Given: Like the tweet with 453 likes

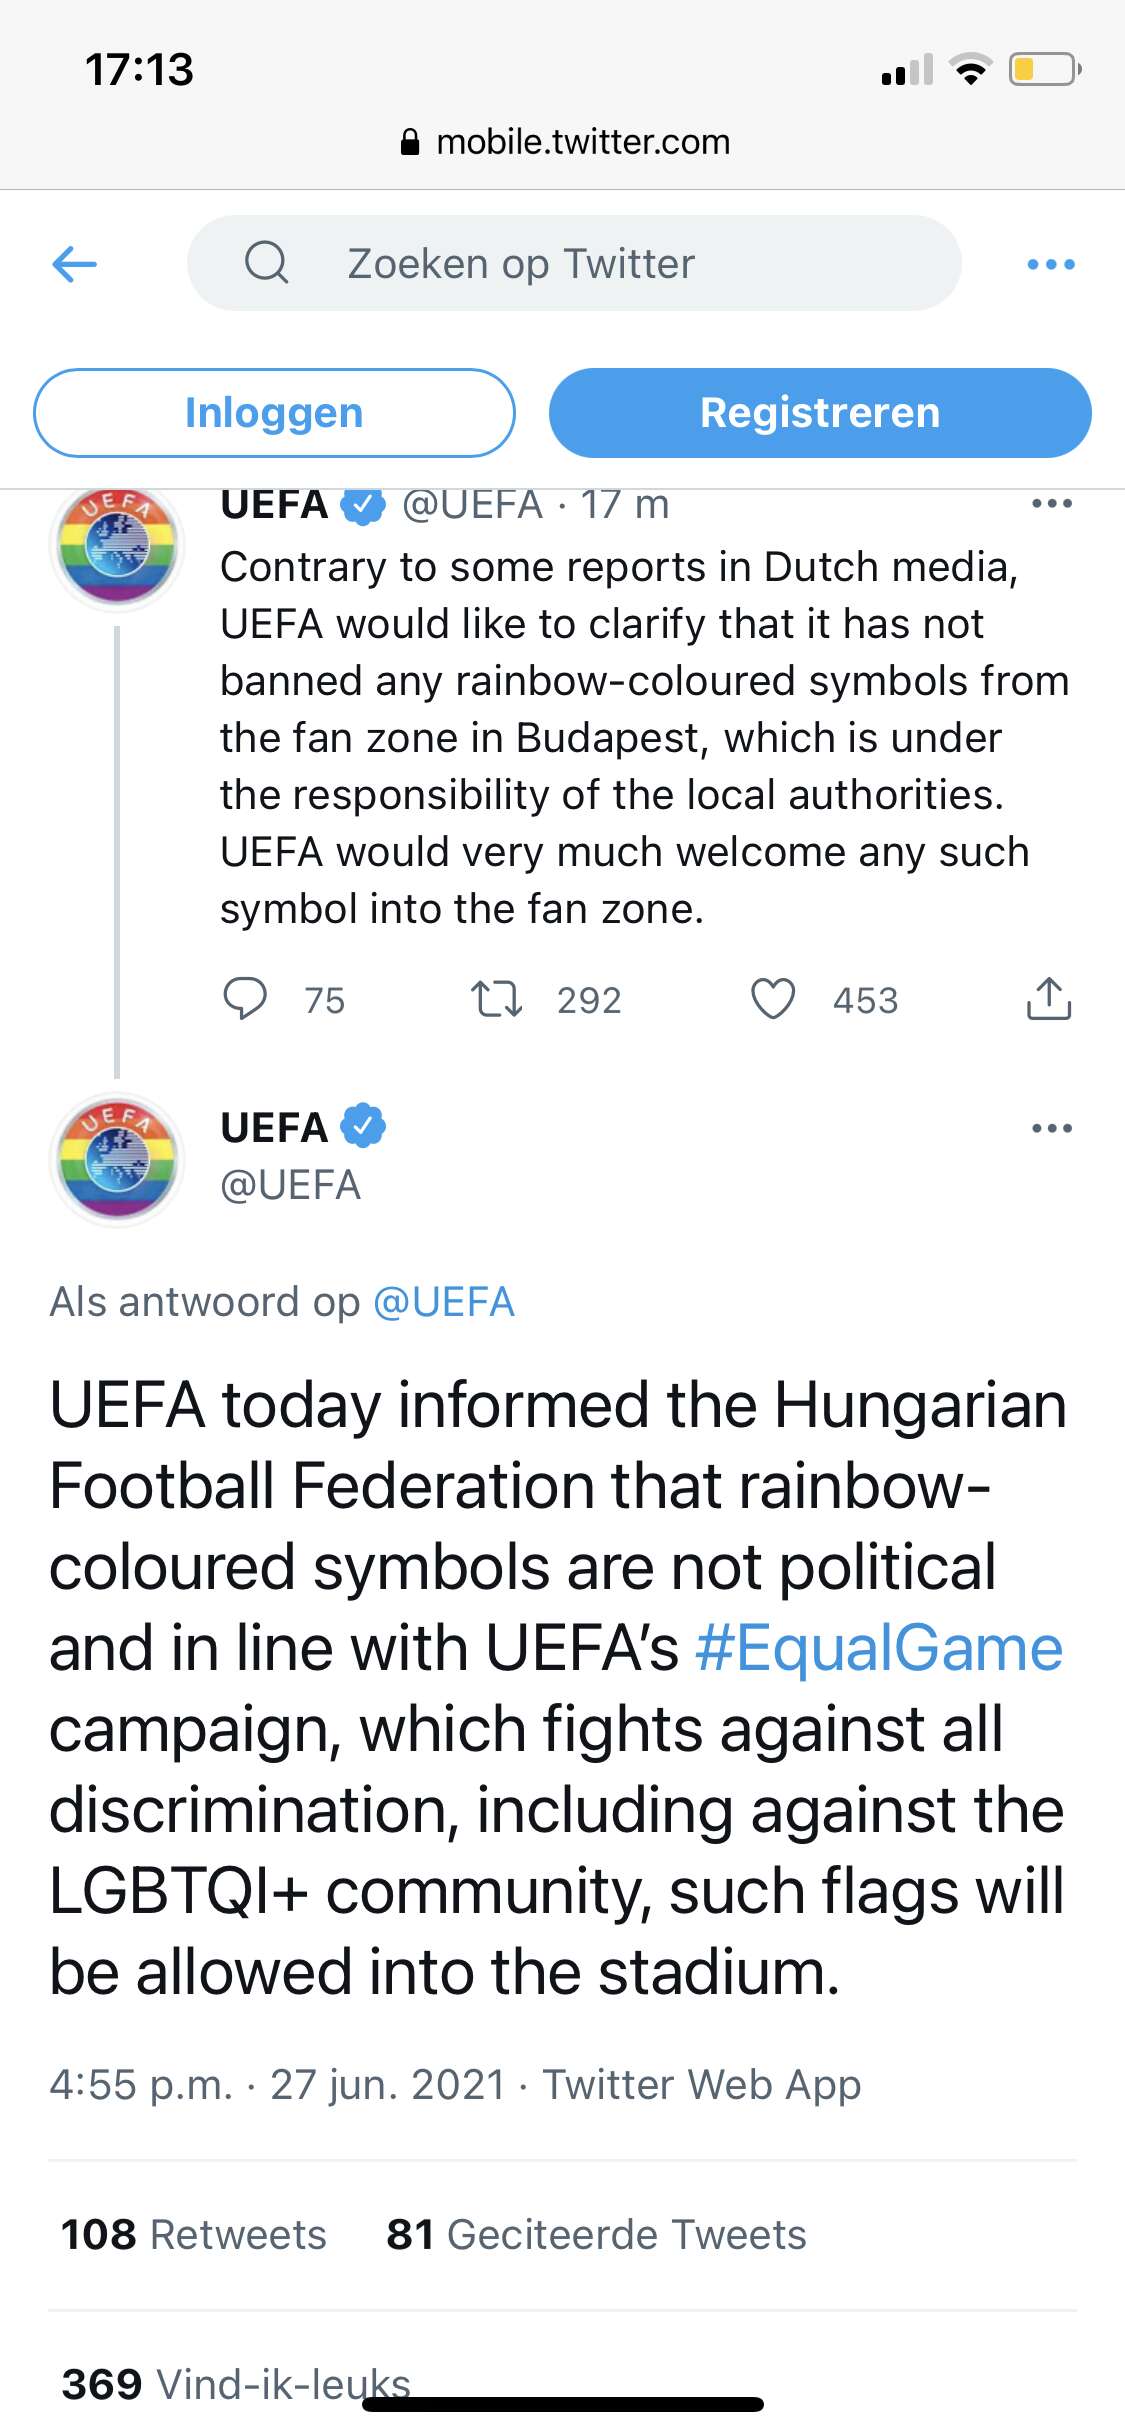Looking at the screenshot, I should (x=773, y=999).
